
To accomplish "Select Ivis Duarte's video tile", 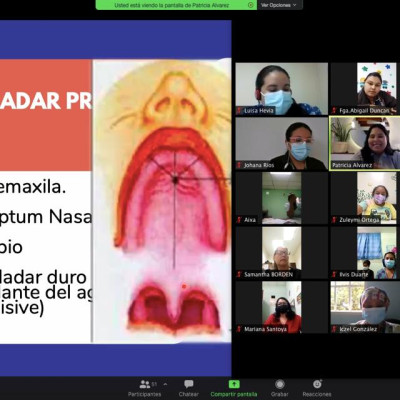I will tap(365, 253).
